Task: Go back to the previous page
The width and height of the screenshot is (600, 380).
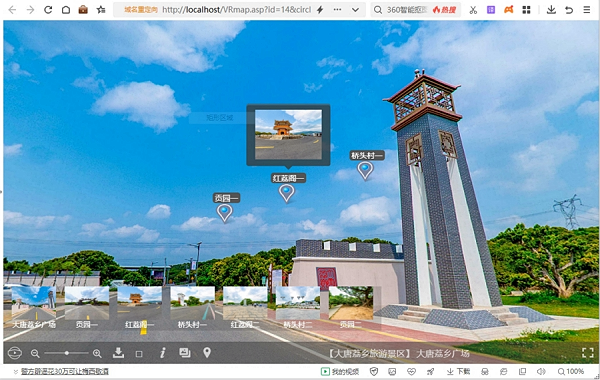Action: click(12, 10)
